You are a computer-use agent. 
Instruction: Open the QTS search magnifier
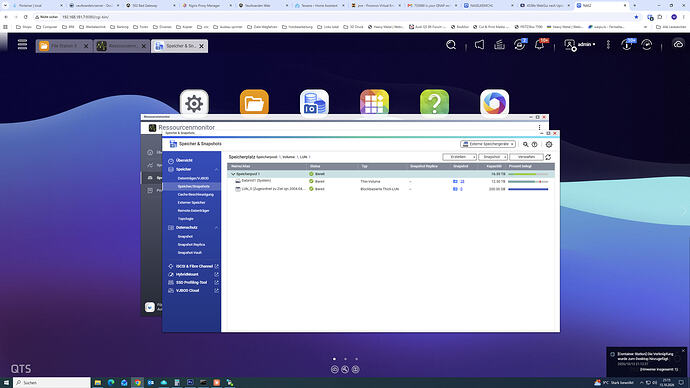[451, 45]
